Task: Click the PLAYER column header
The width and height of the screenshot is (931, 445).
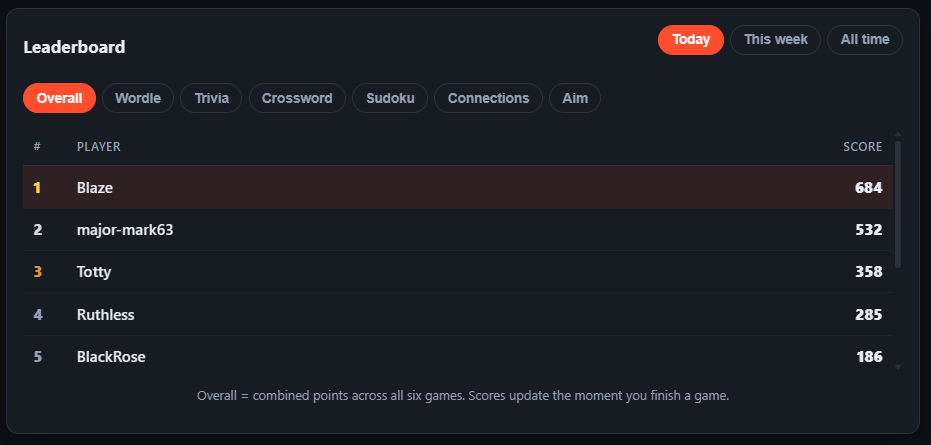Action: click(x=99, y=147)
